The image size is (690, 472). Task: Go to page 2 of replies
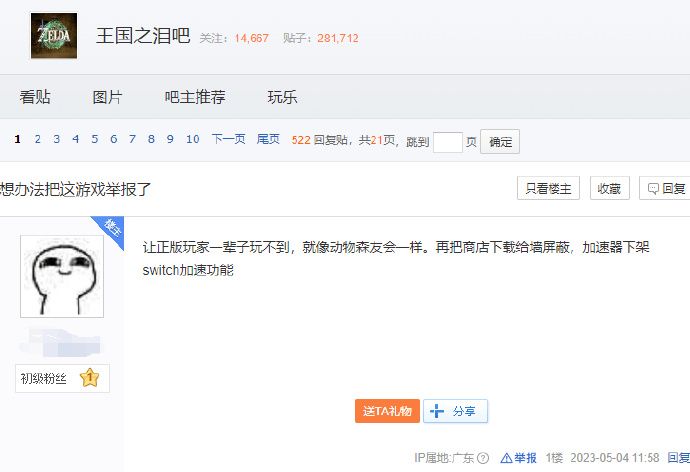coord(37,139)
